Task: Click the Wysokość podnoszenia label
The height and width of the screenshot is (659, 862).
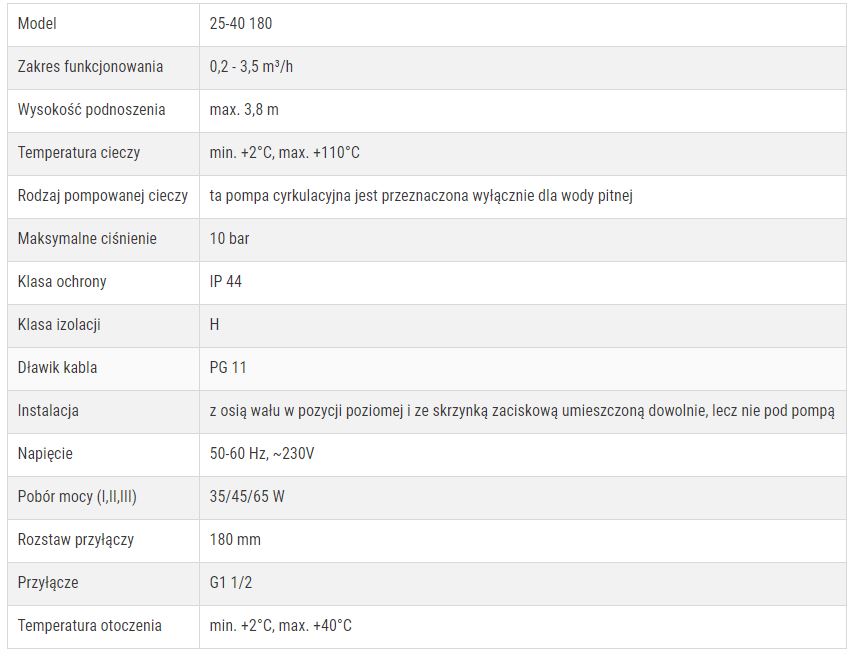Action: pos(91,109)
